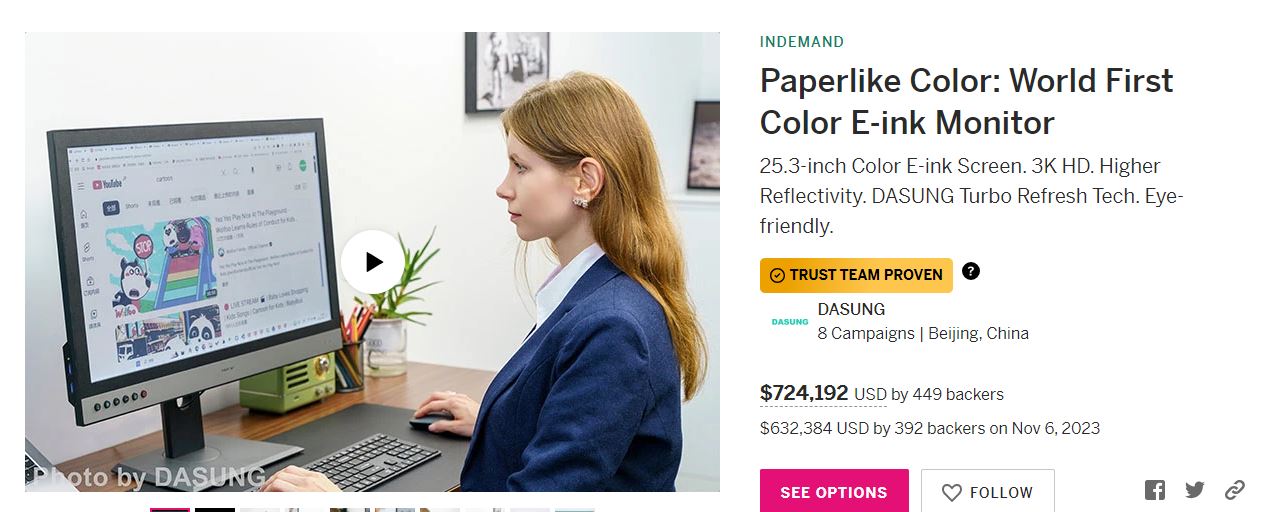Click the checkmark icon in Trust badge
This screenshot has height=512, width=1286.
click(777, 276)
